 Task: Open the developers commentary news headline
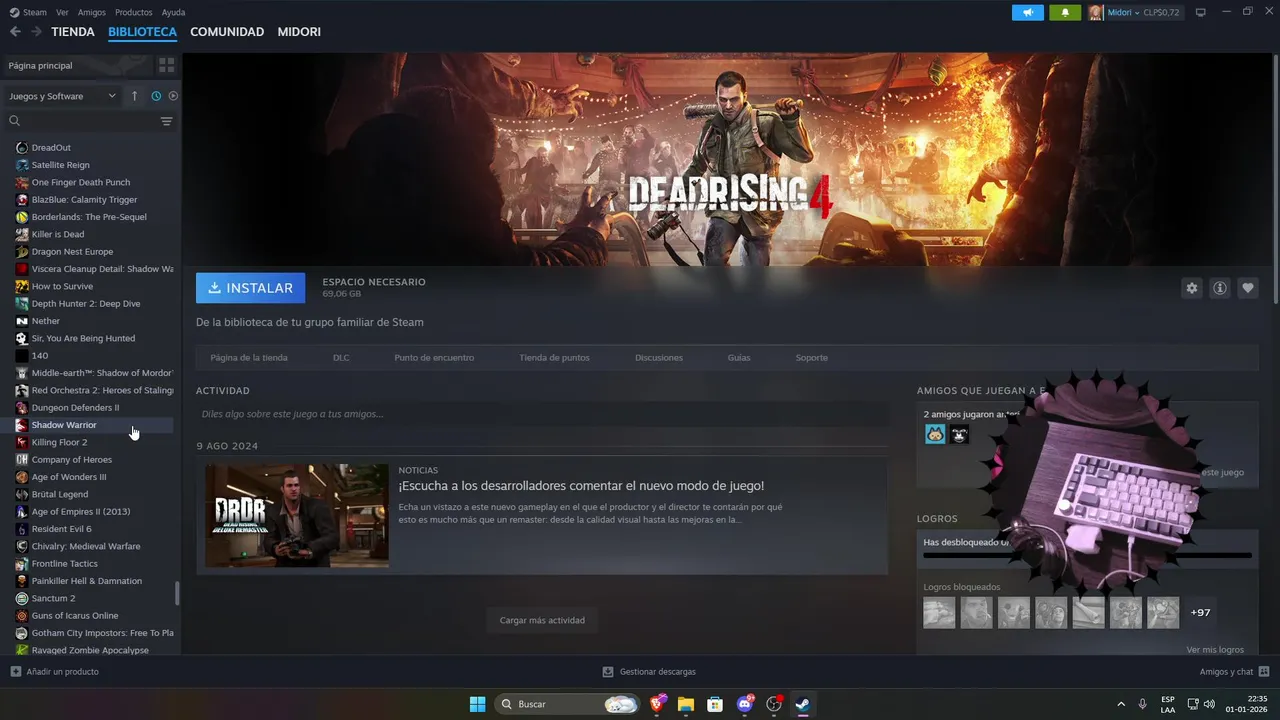(x=581, y=486)
